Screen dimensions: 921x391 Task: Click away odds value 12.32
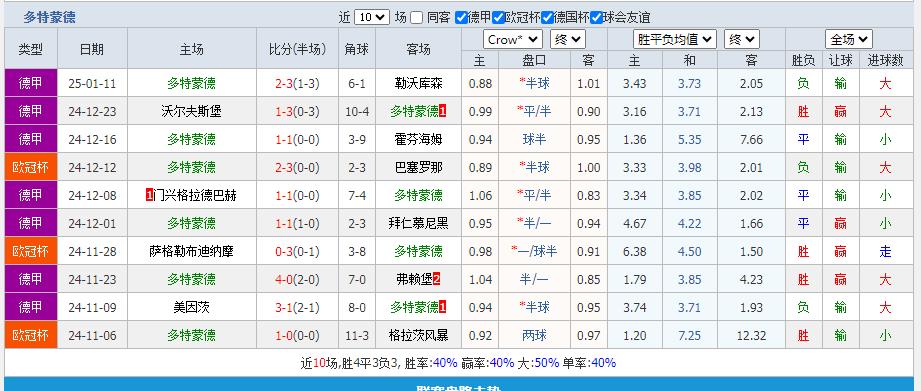(x=752, y=335)
